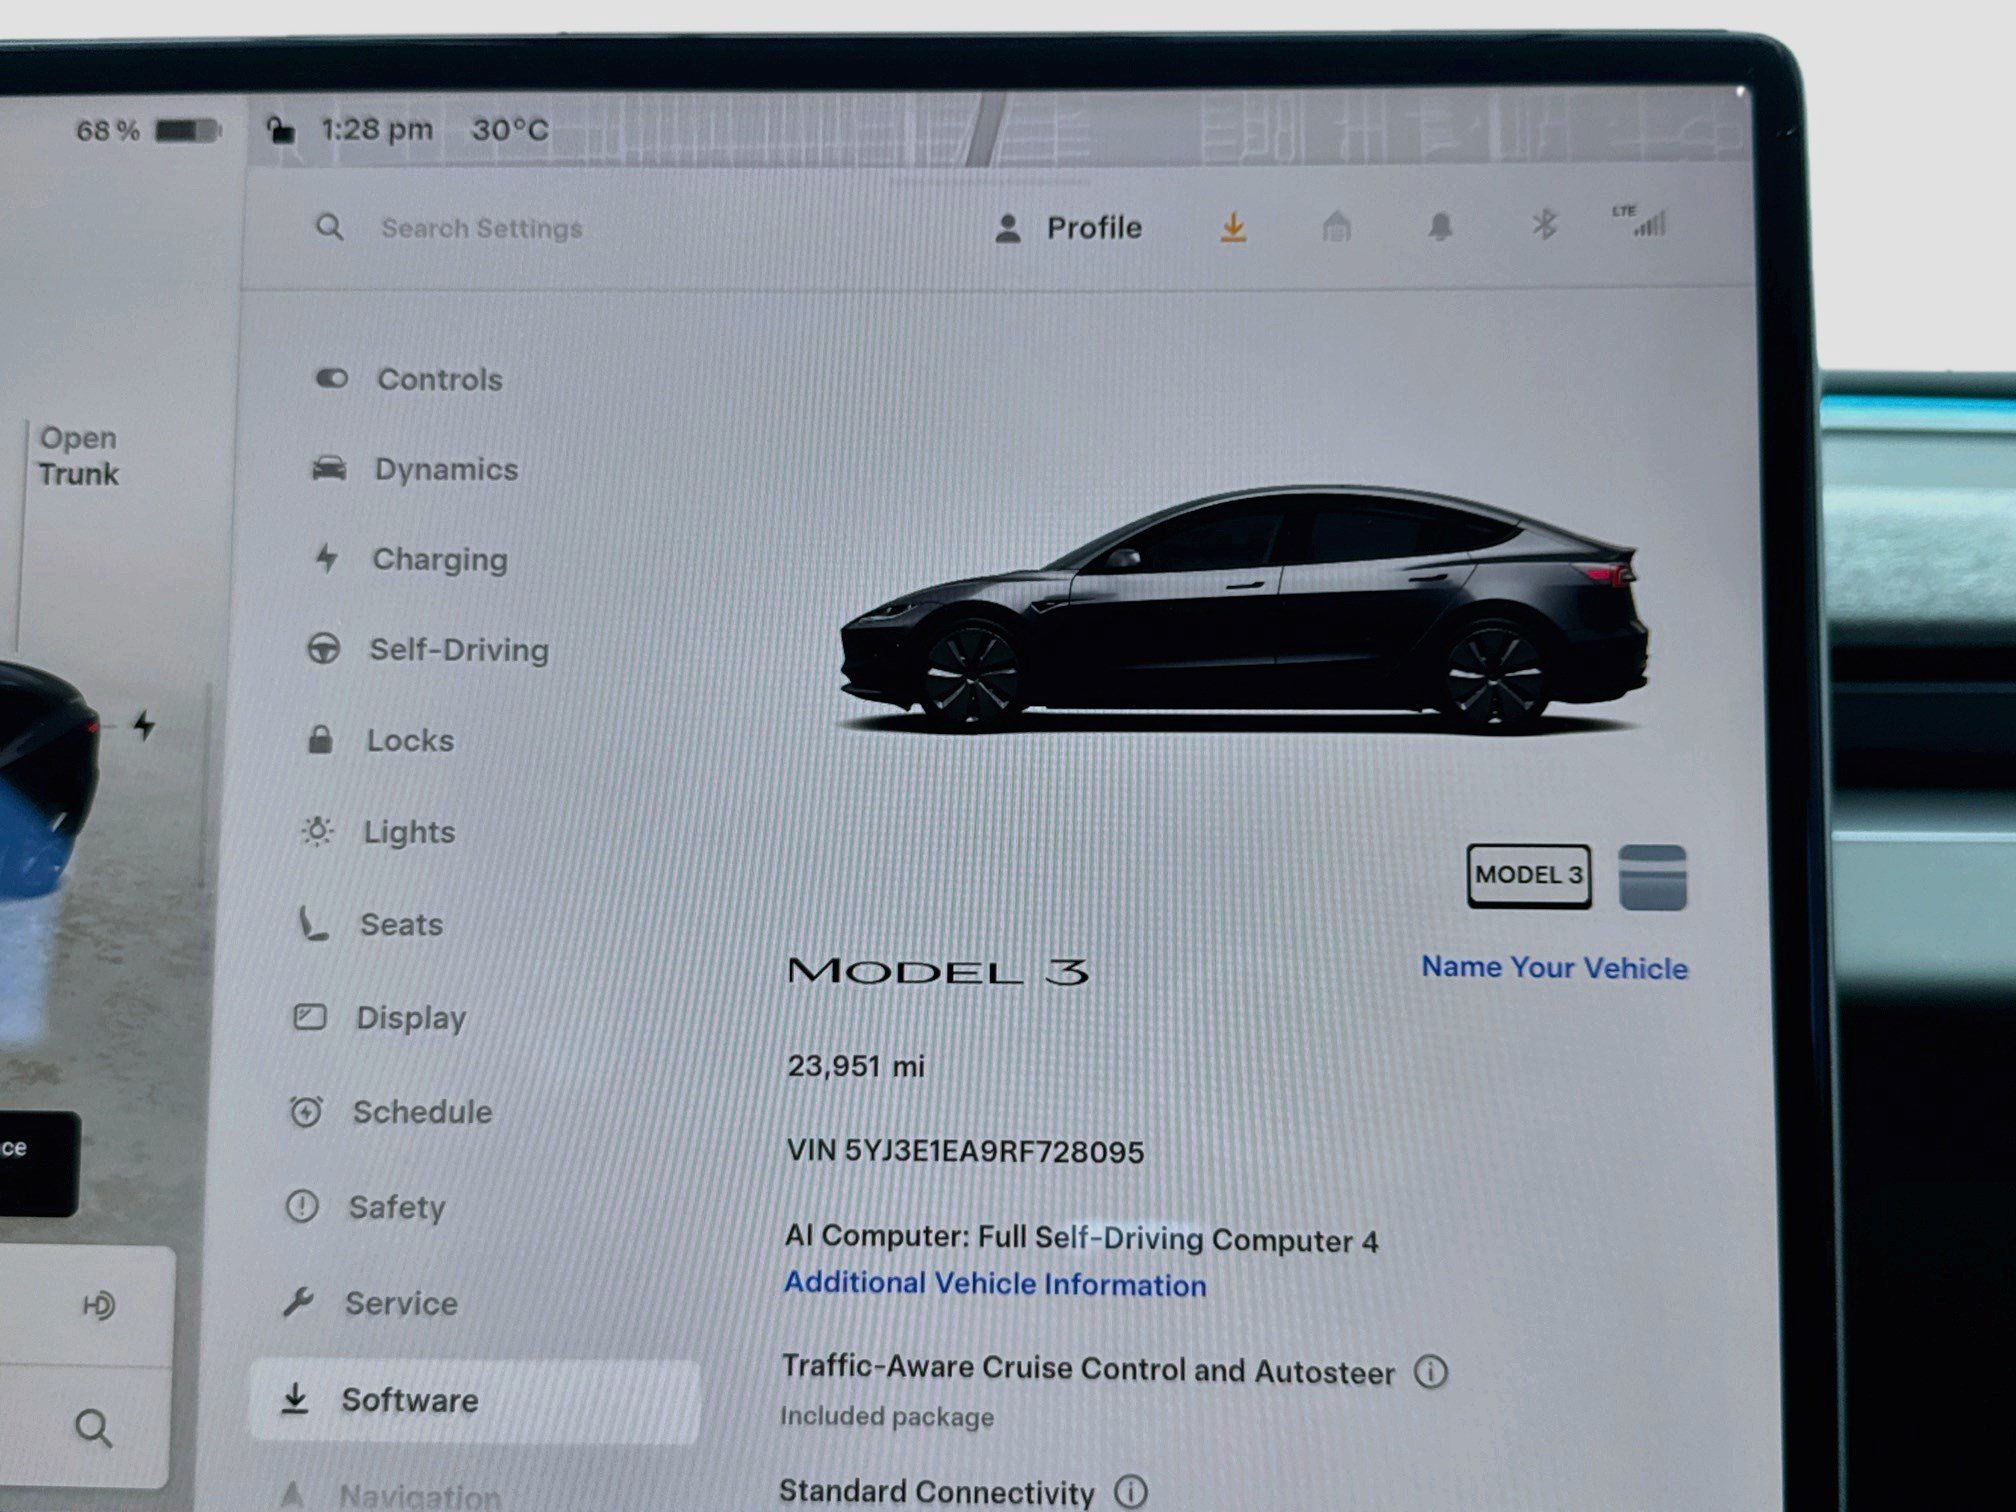Tap the battery level indicator
This screenshot has width=2016, height=1512.
coord(188,131)
